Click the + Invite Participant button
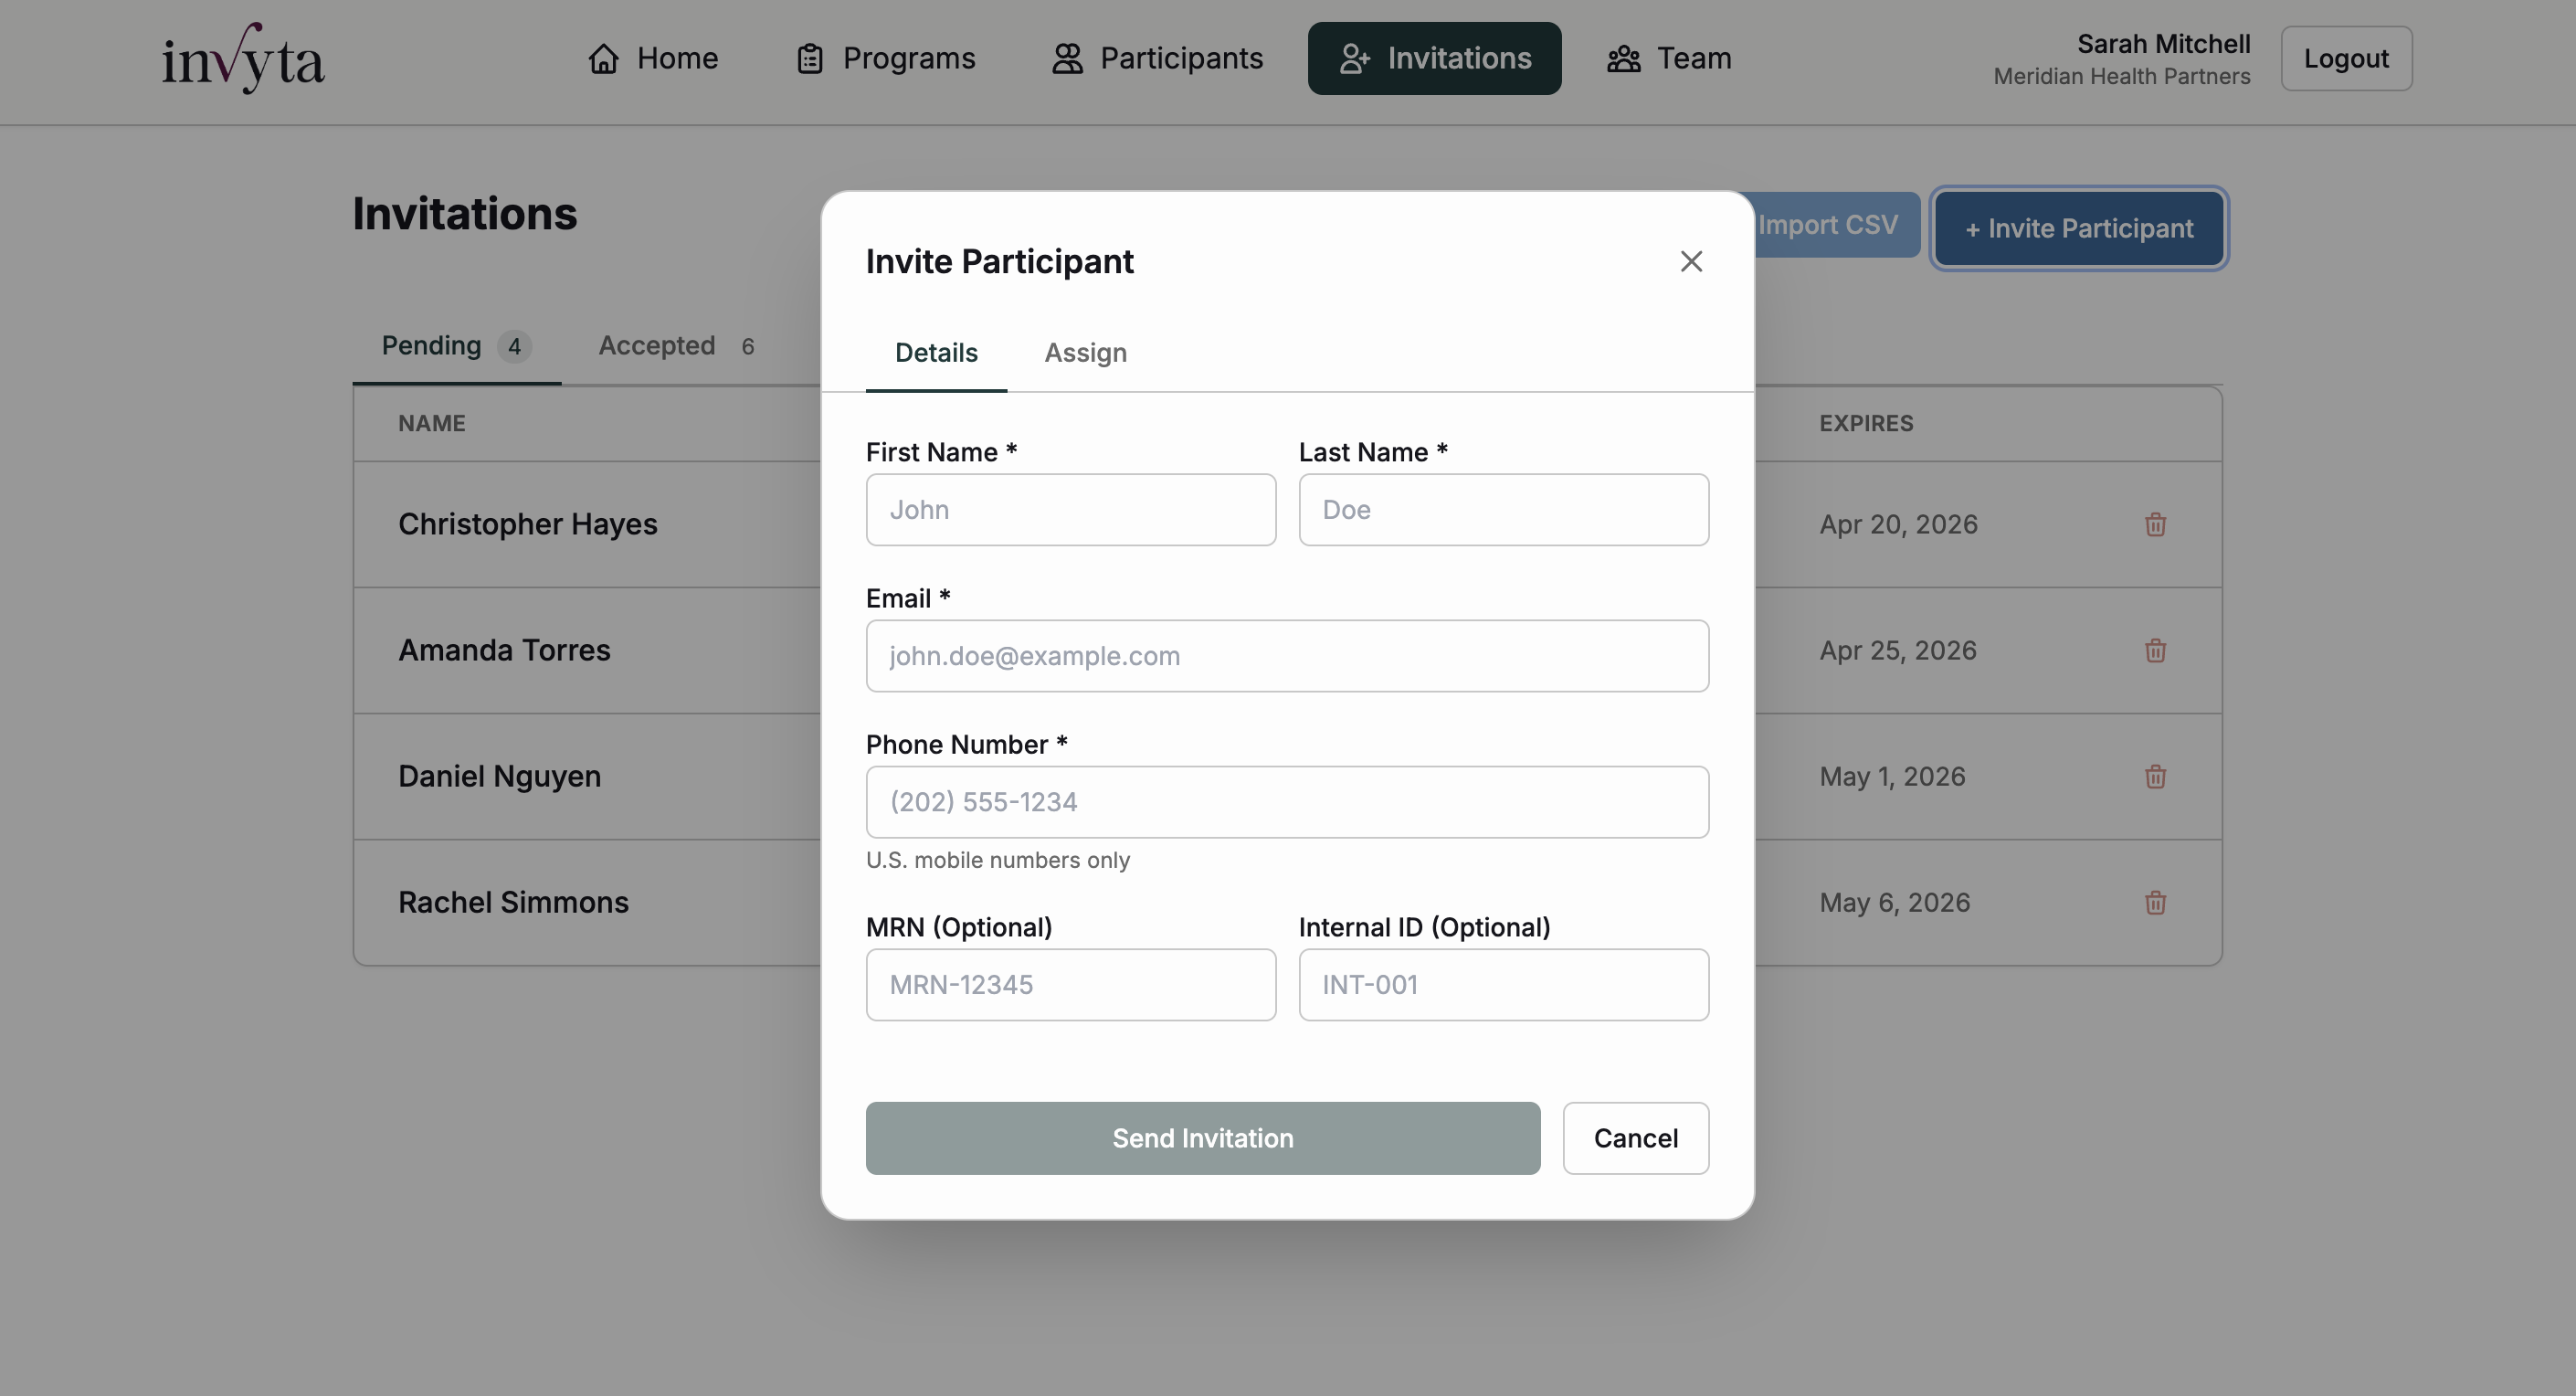Screen dimensions: 2576x1396 [2079, 228]
